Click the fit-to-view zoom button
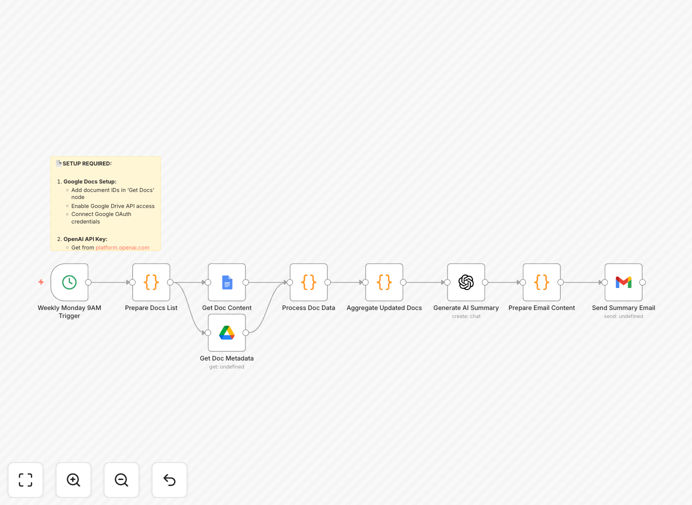The width and height of the screenshot is (692, 505). 26,480
